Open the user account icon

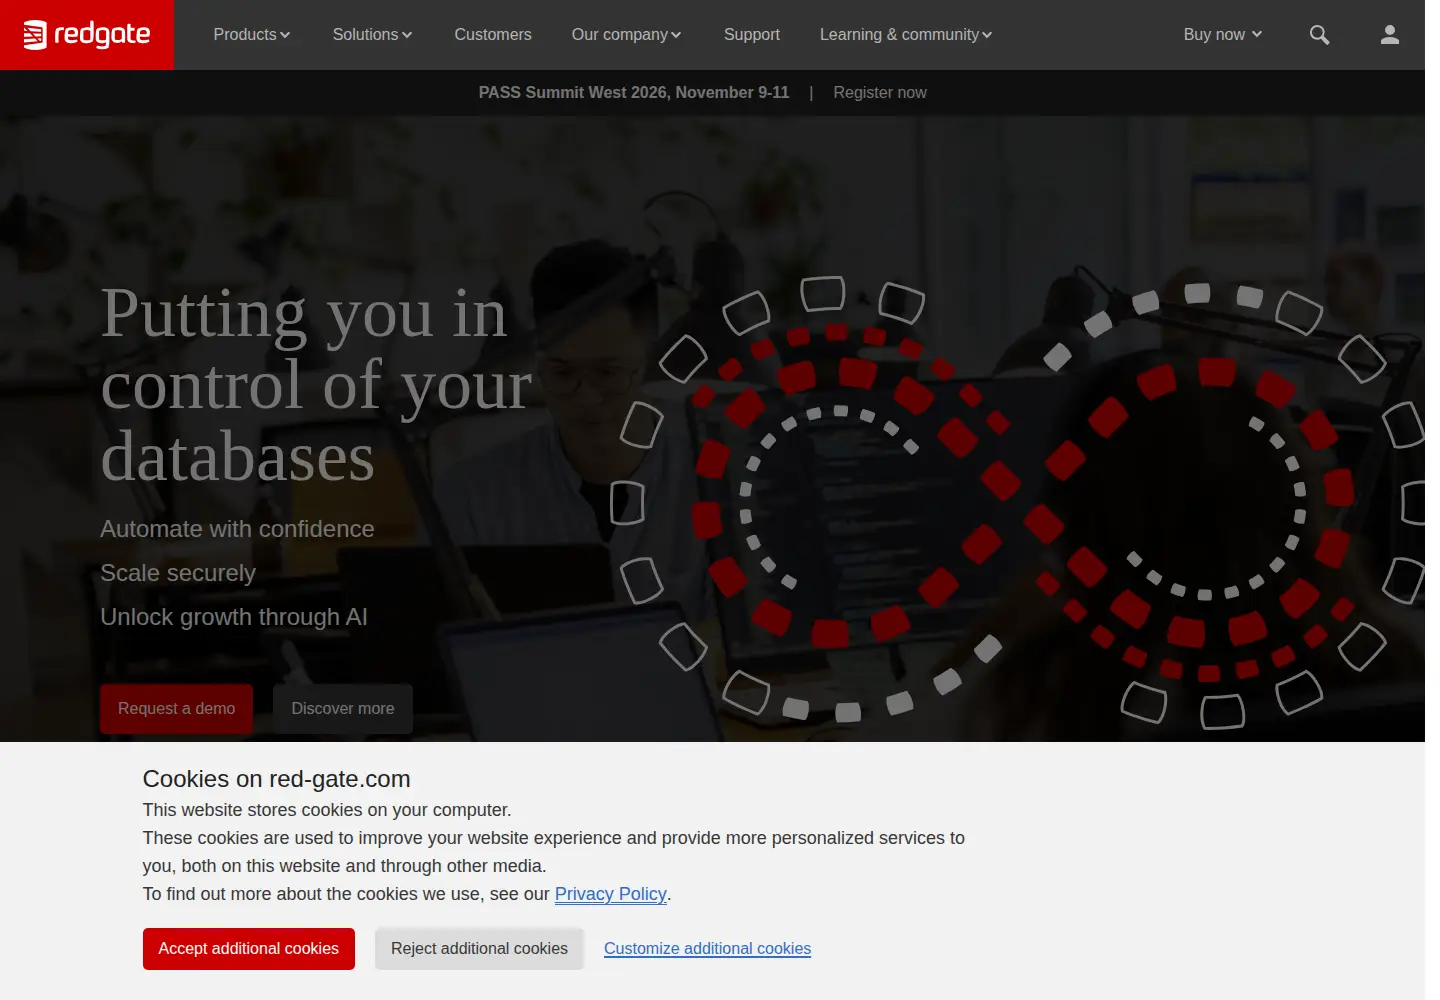1389,35
